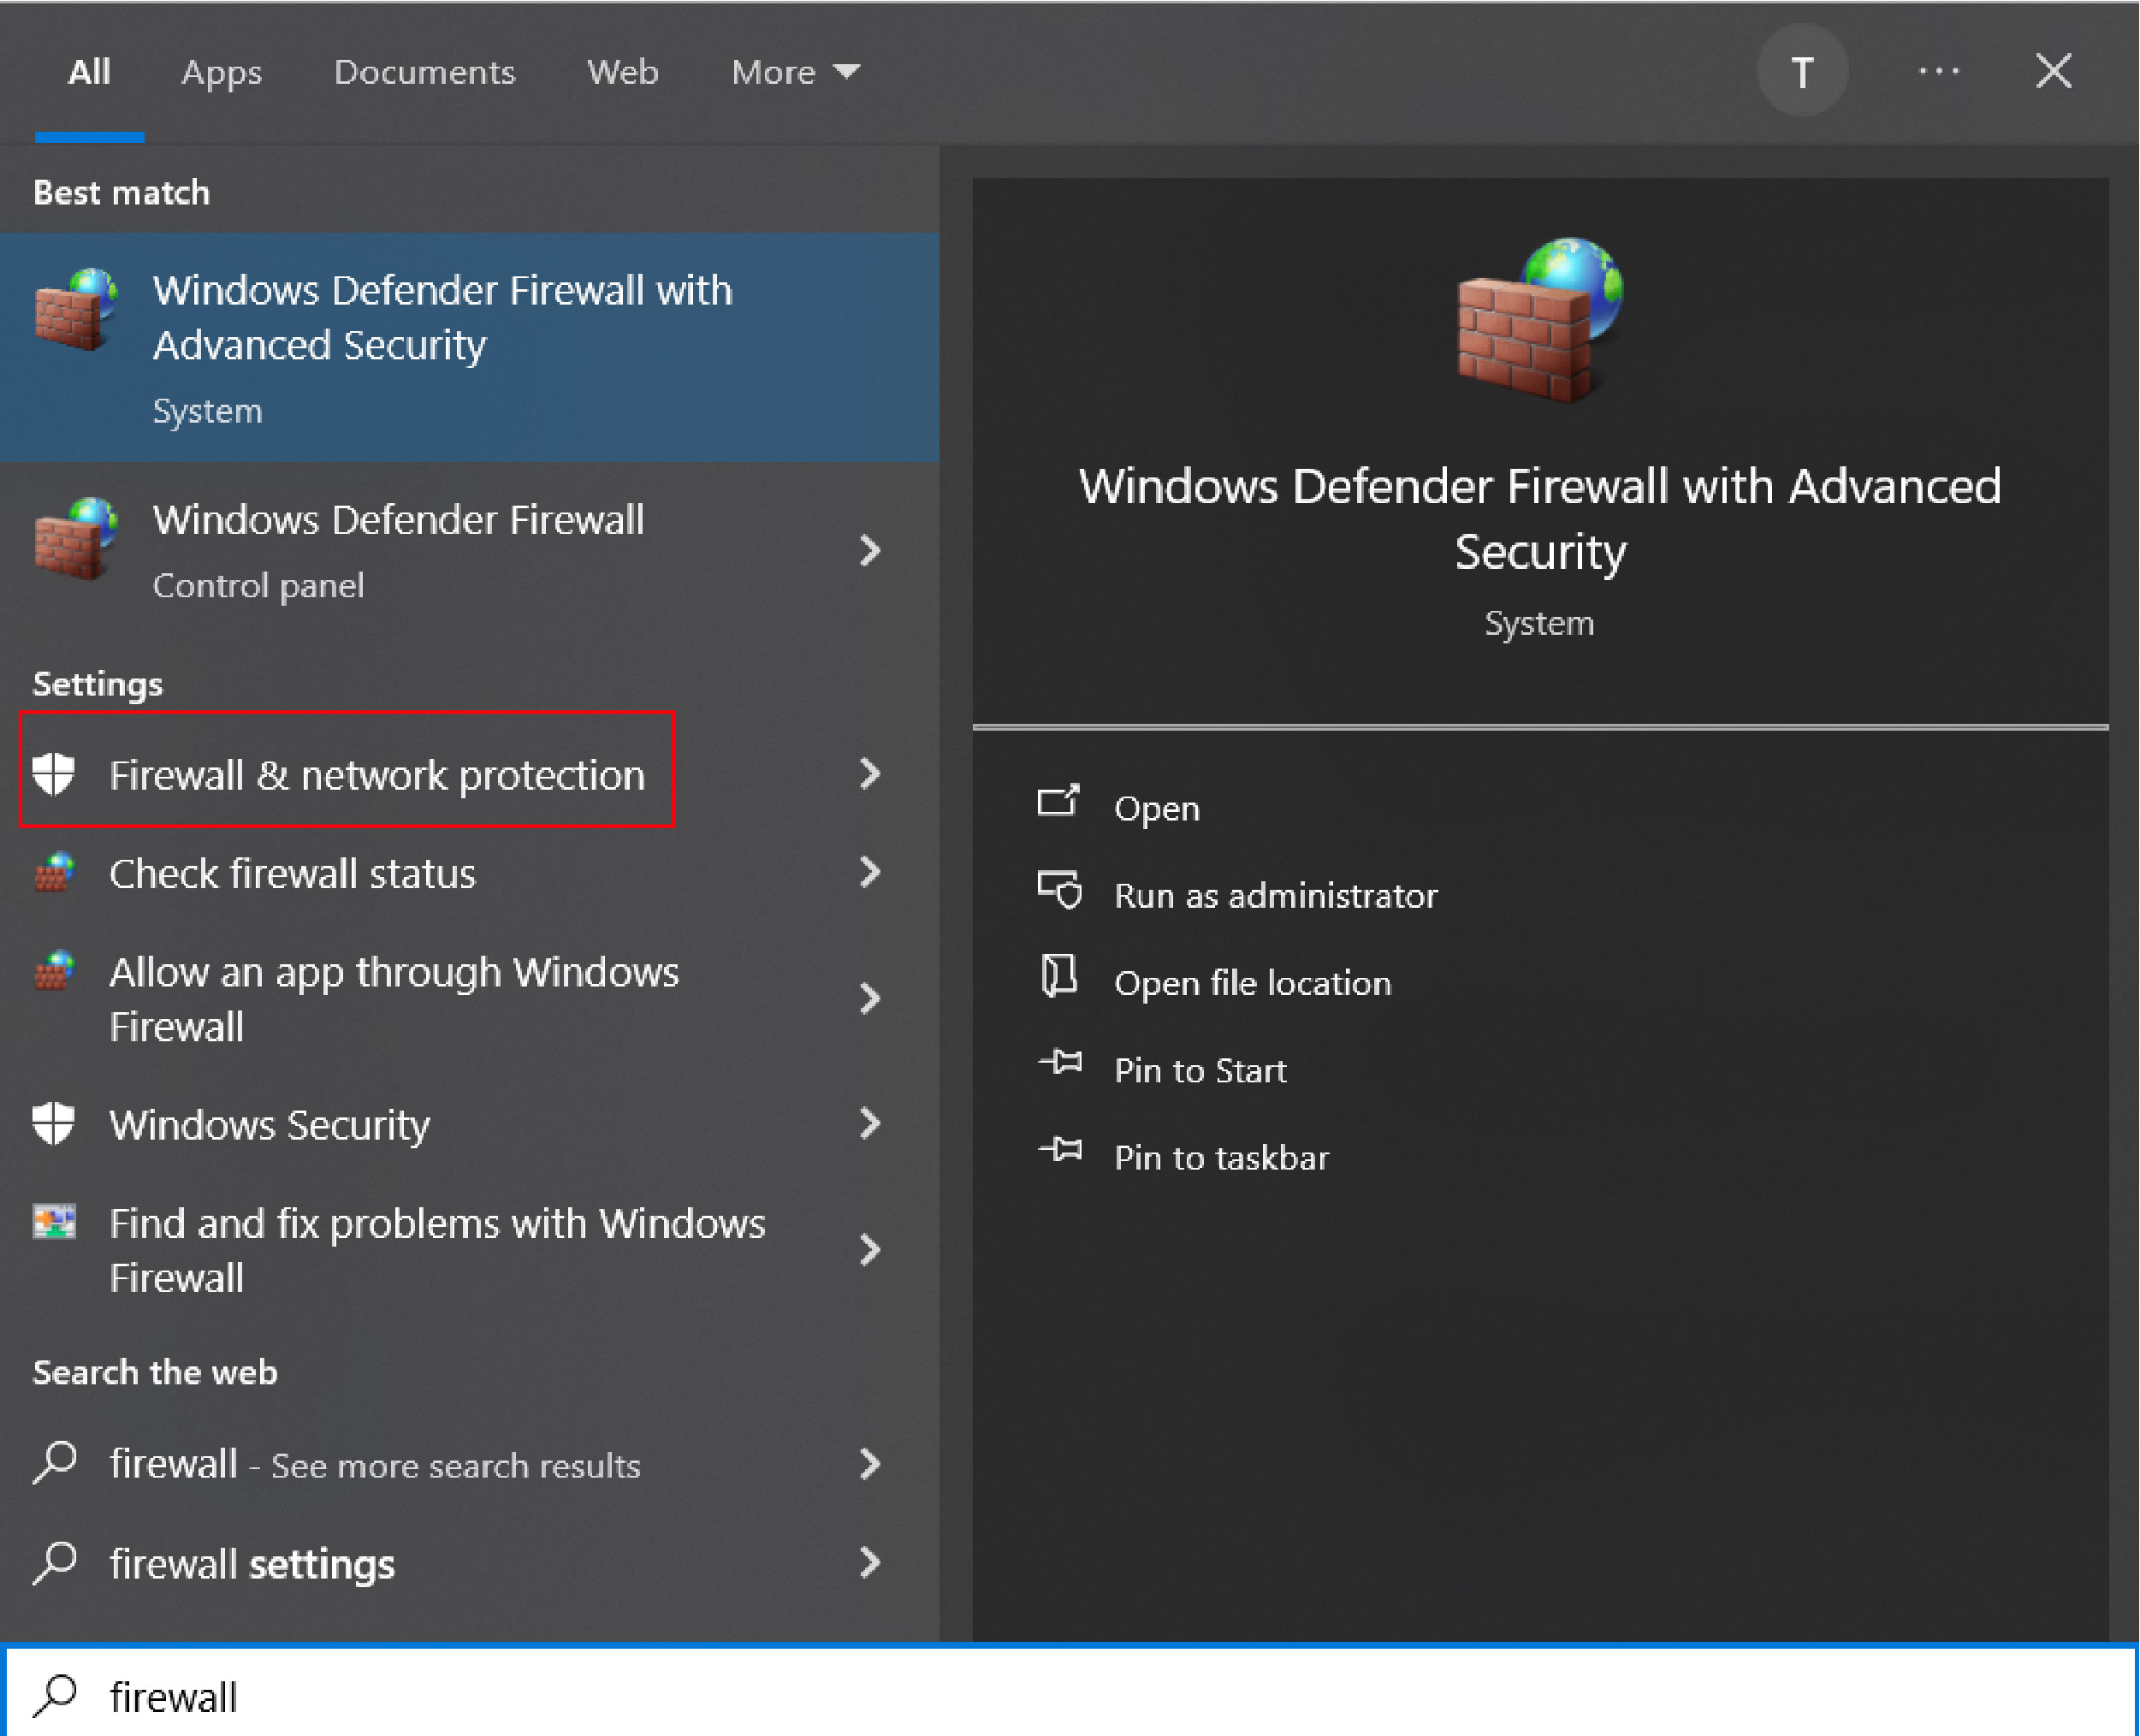Click the Check firewall status brick icon
Image resolution: width=2140 pixels, height=1736 pixels.
click(55, 872)
